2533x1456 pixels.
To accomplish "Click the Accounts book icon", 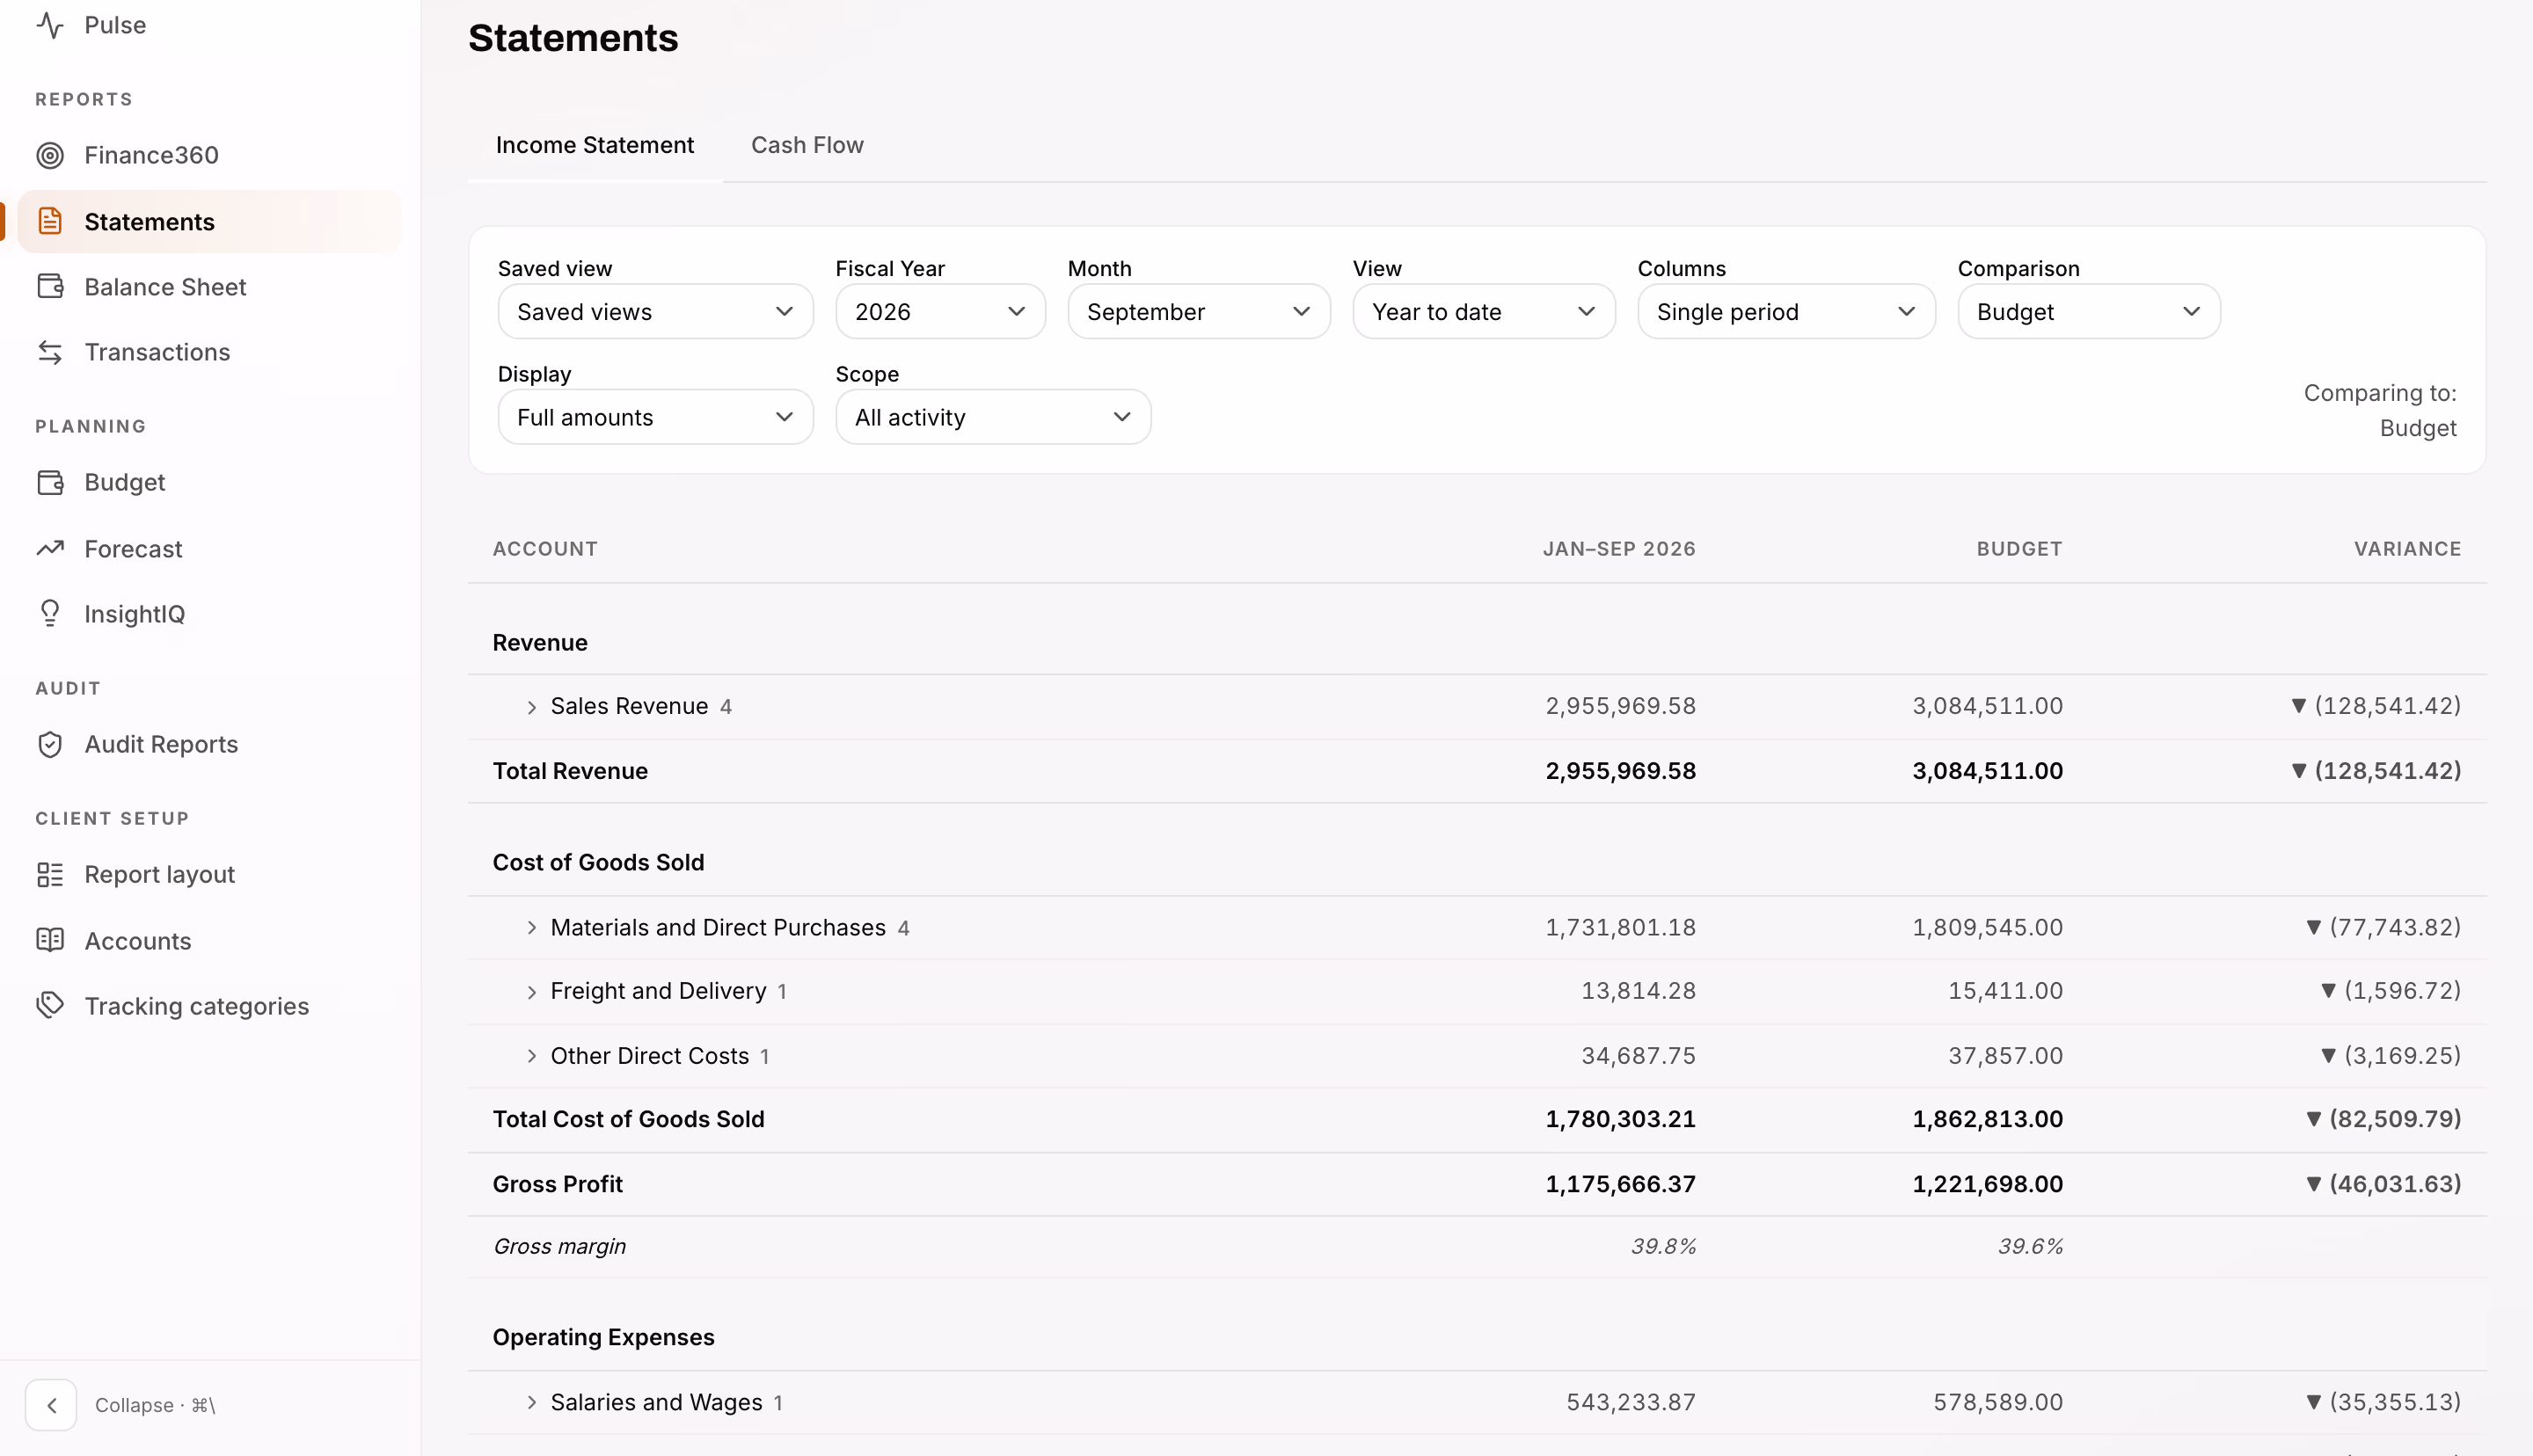I will 50,940.
